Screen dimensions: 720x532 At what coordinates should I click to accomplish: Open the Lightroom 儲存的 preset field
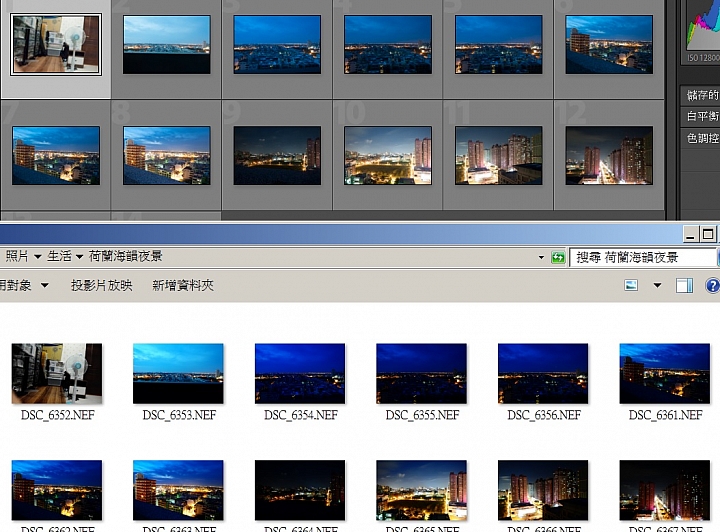click(x=701, y=95)
